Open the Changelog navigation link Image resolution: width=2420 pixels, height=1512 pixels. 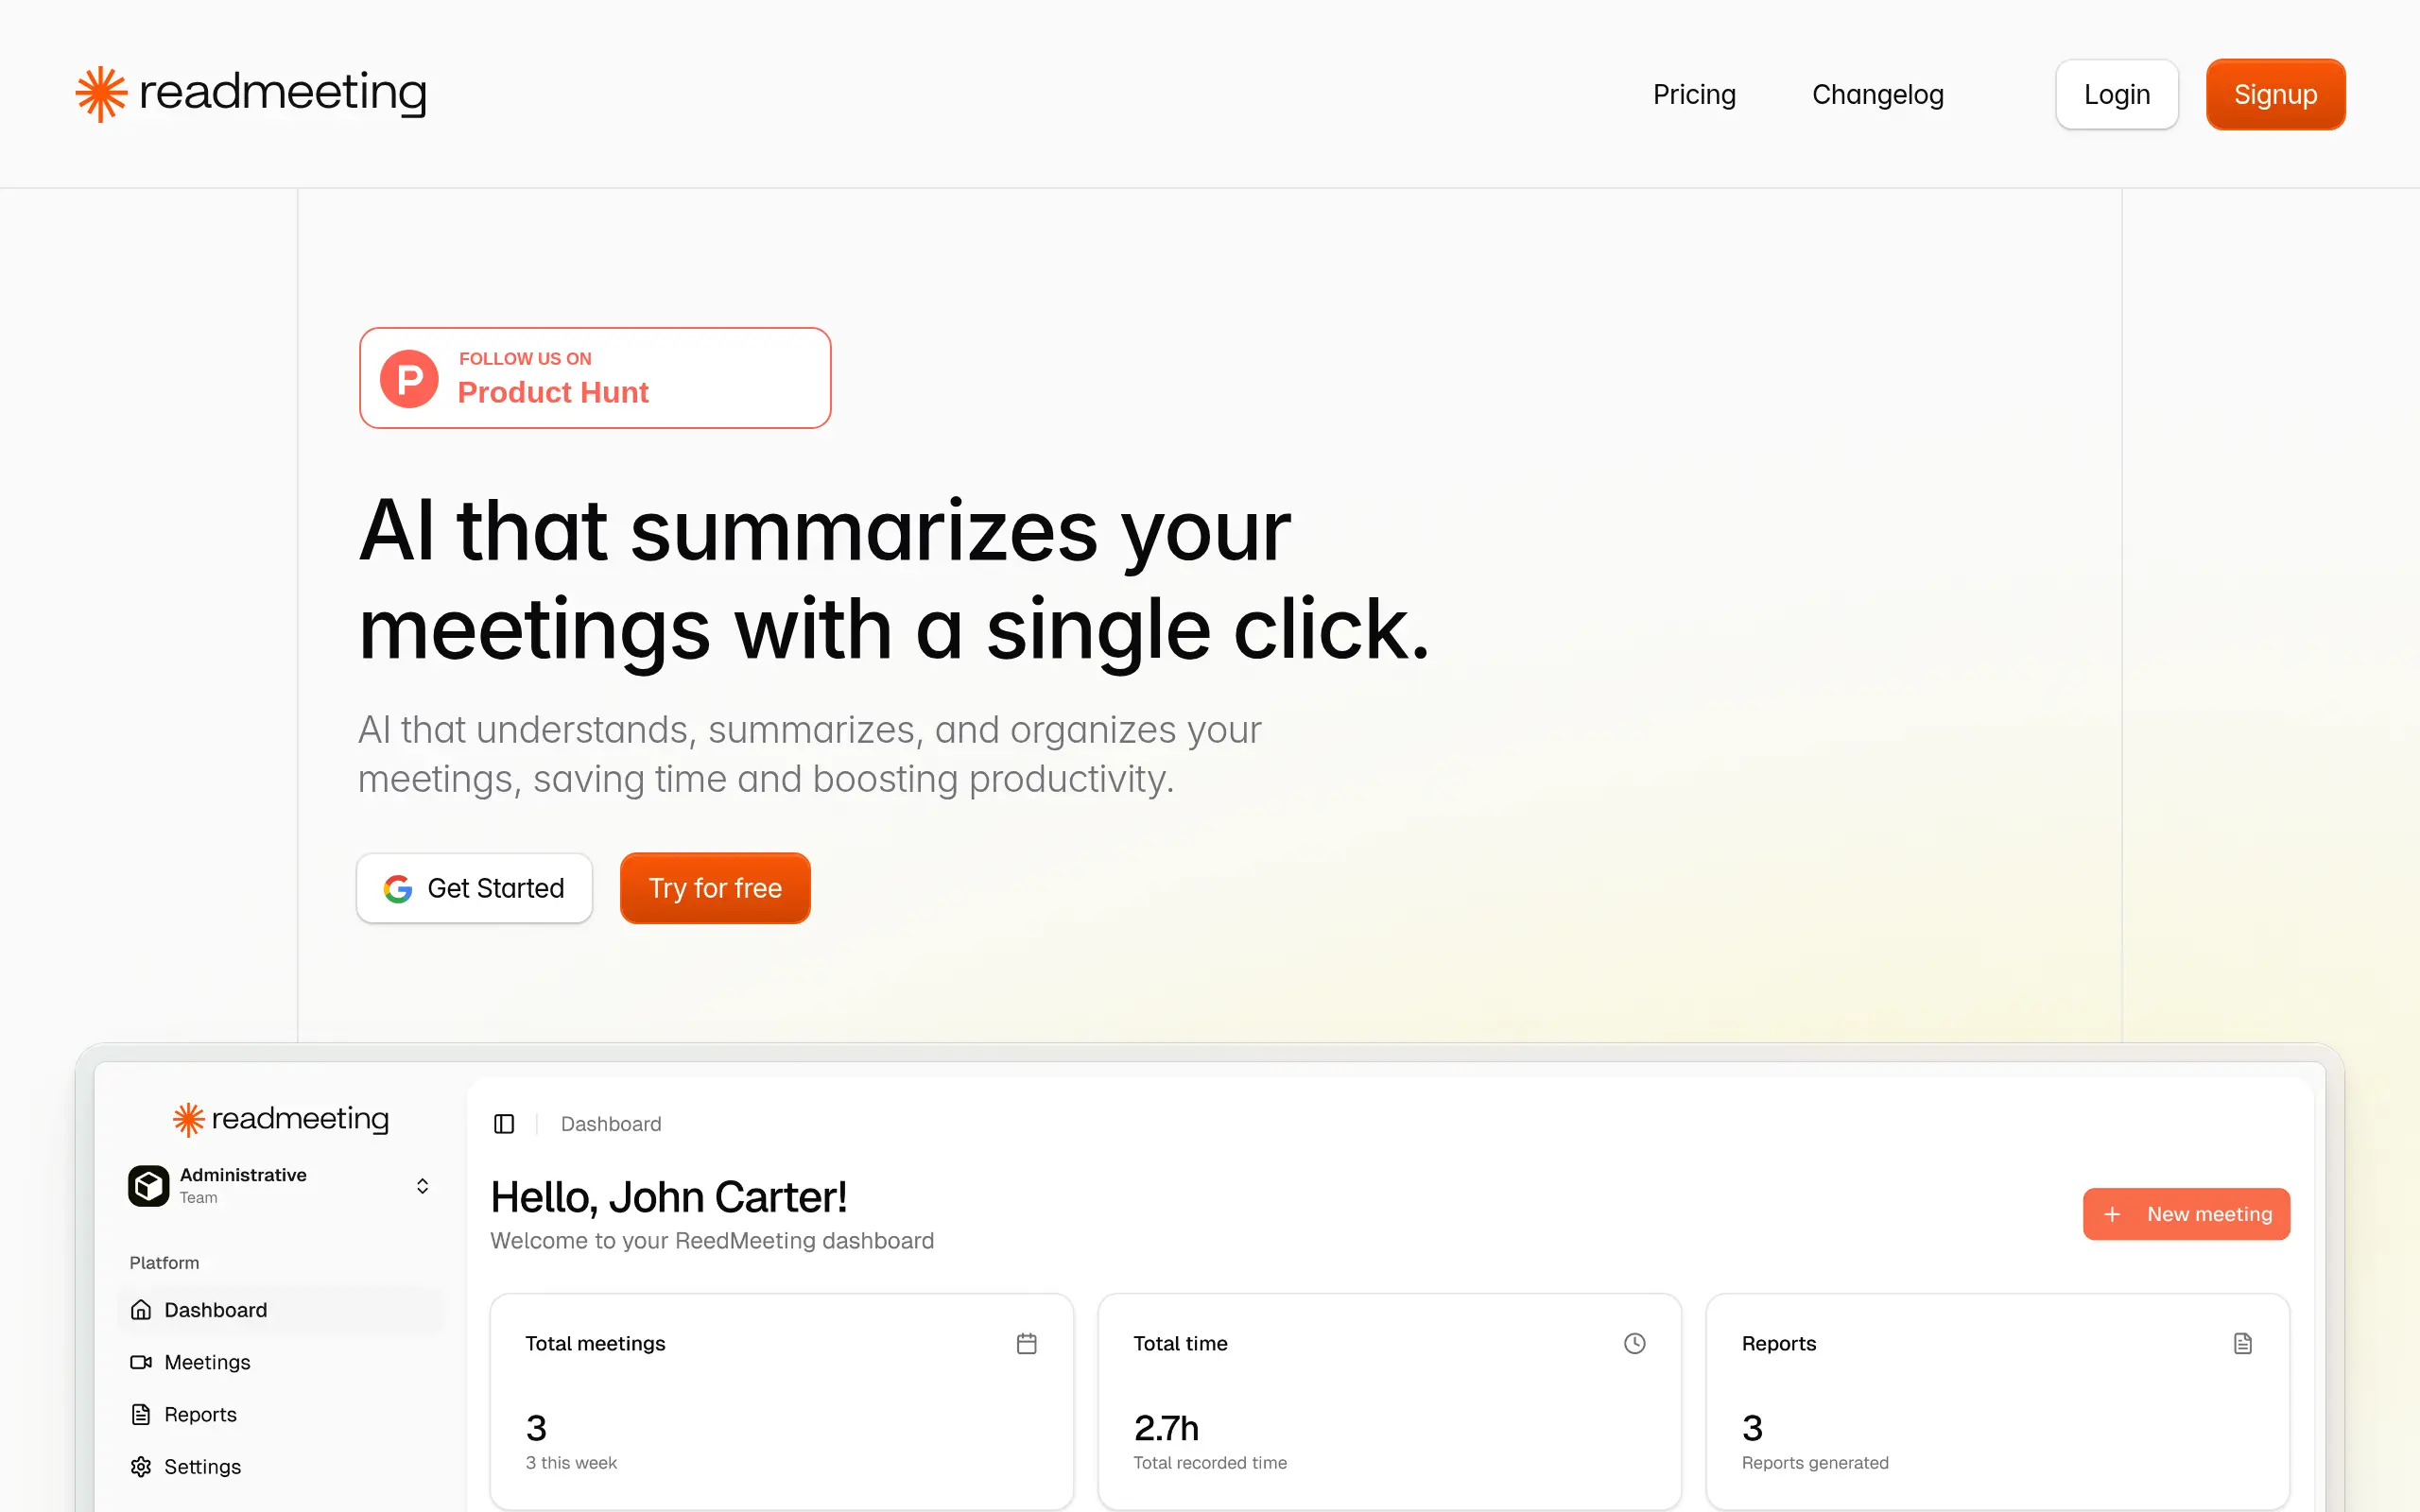point(1877,94)
